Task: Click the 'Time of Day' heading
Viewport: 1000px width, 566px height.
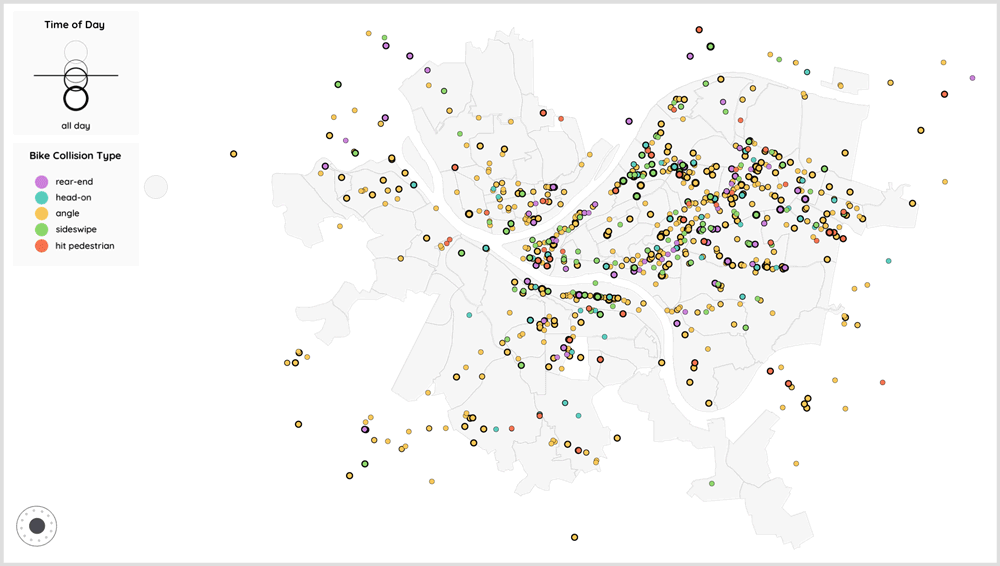Action: 75,25
